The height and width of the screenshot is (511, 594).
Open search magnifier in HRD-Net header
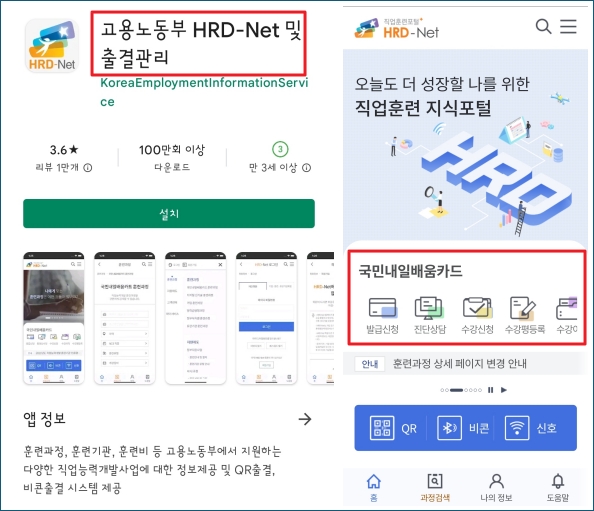(543, 27)
